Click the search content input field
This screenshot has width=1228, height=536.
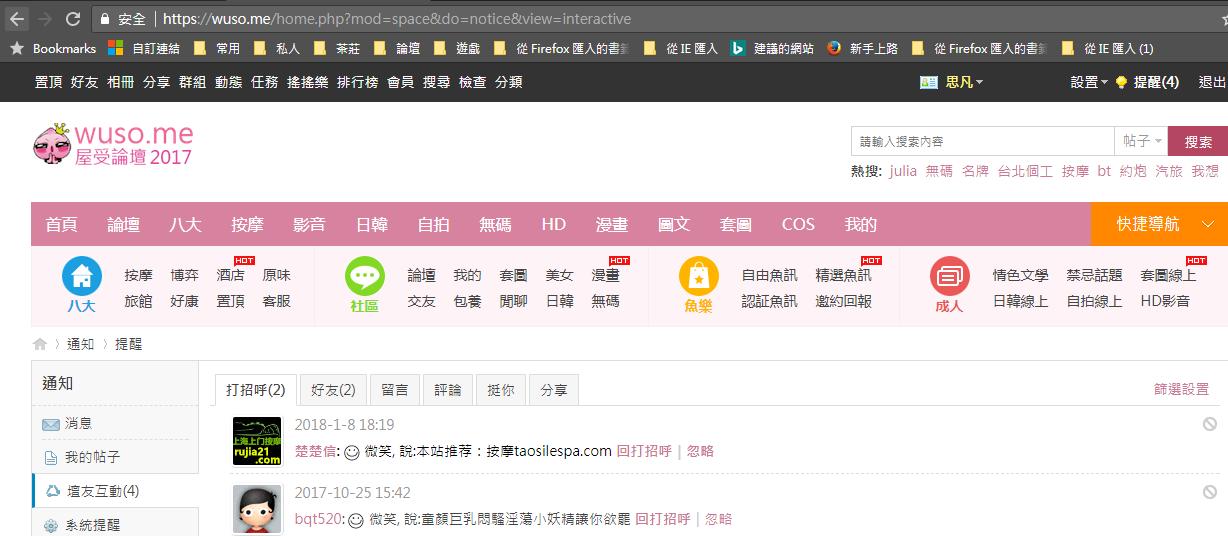click(981, 142)
